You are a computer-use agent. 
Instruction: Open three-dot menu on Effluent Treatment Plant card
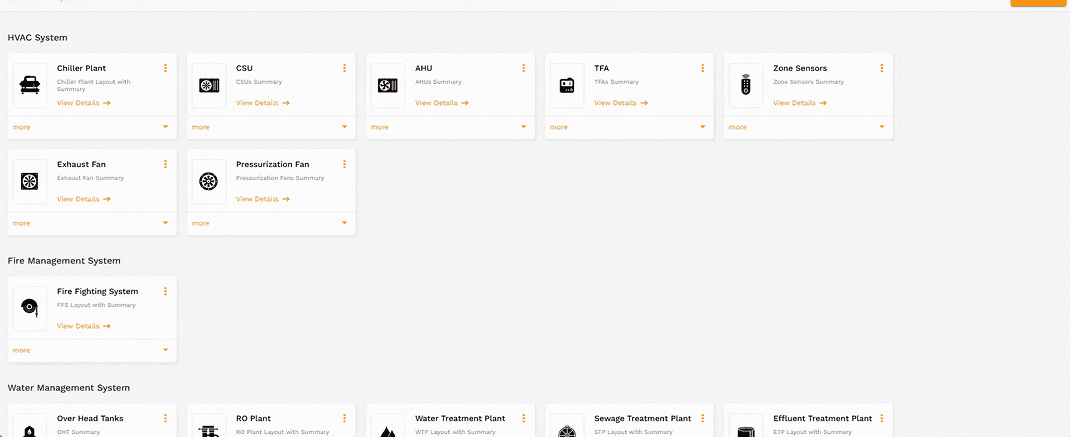882,419
